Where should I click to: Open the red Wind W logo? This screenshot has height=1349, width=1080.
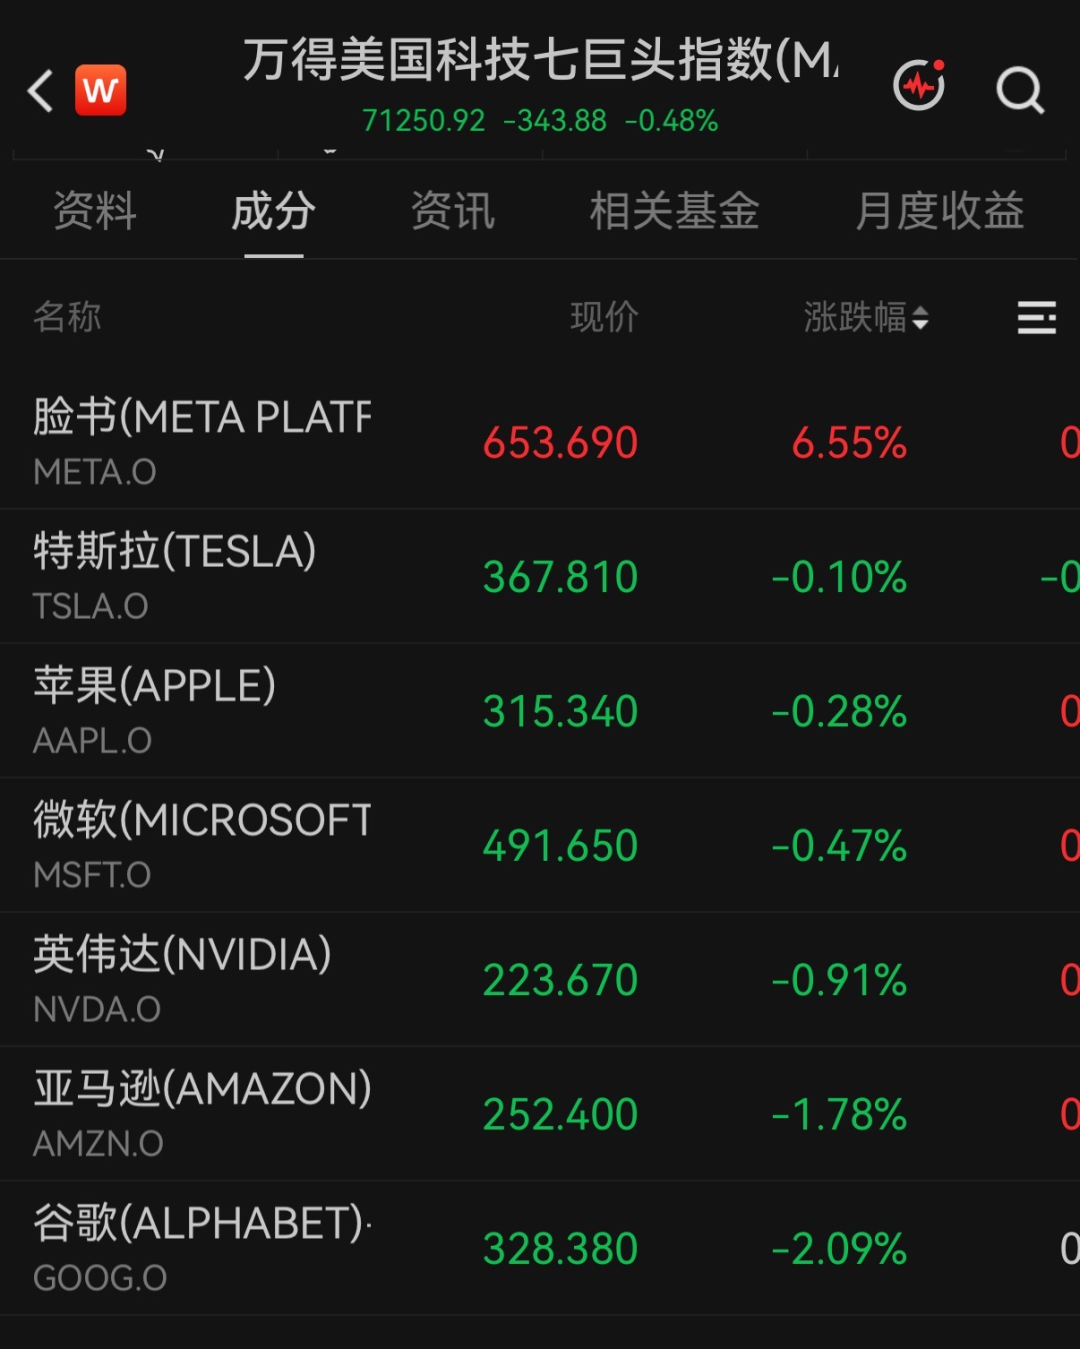point(100,90)
